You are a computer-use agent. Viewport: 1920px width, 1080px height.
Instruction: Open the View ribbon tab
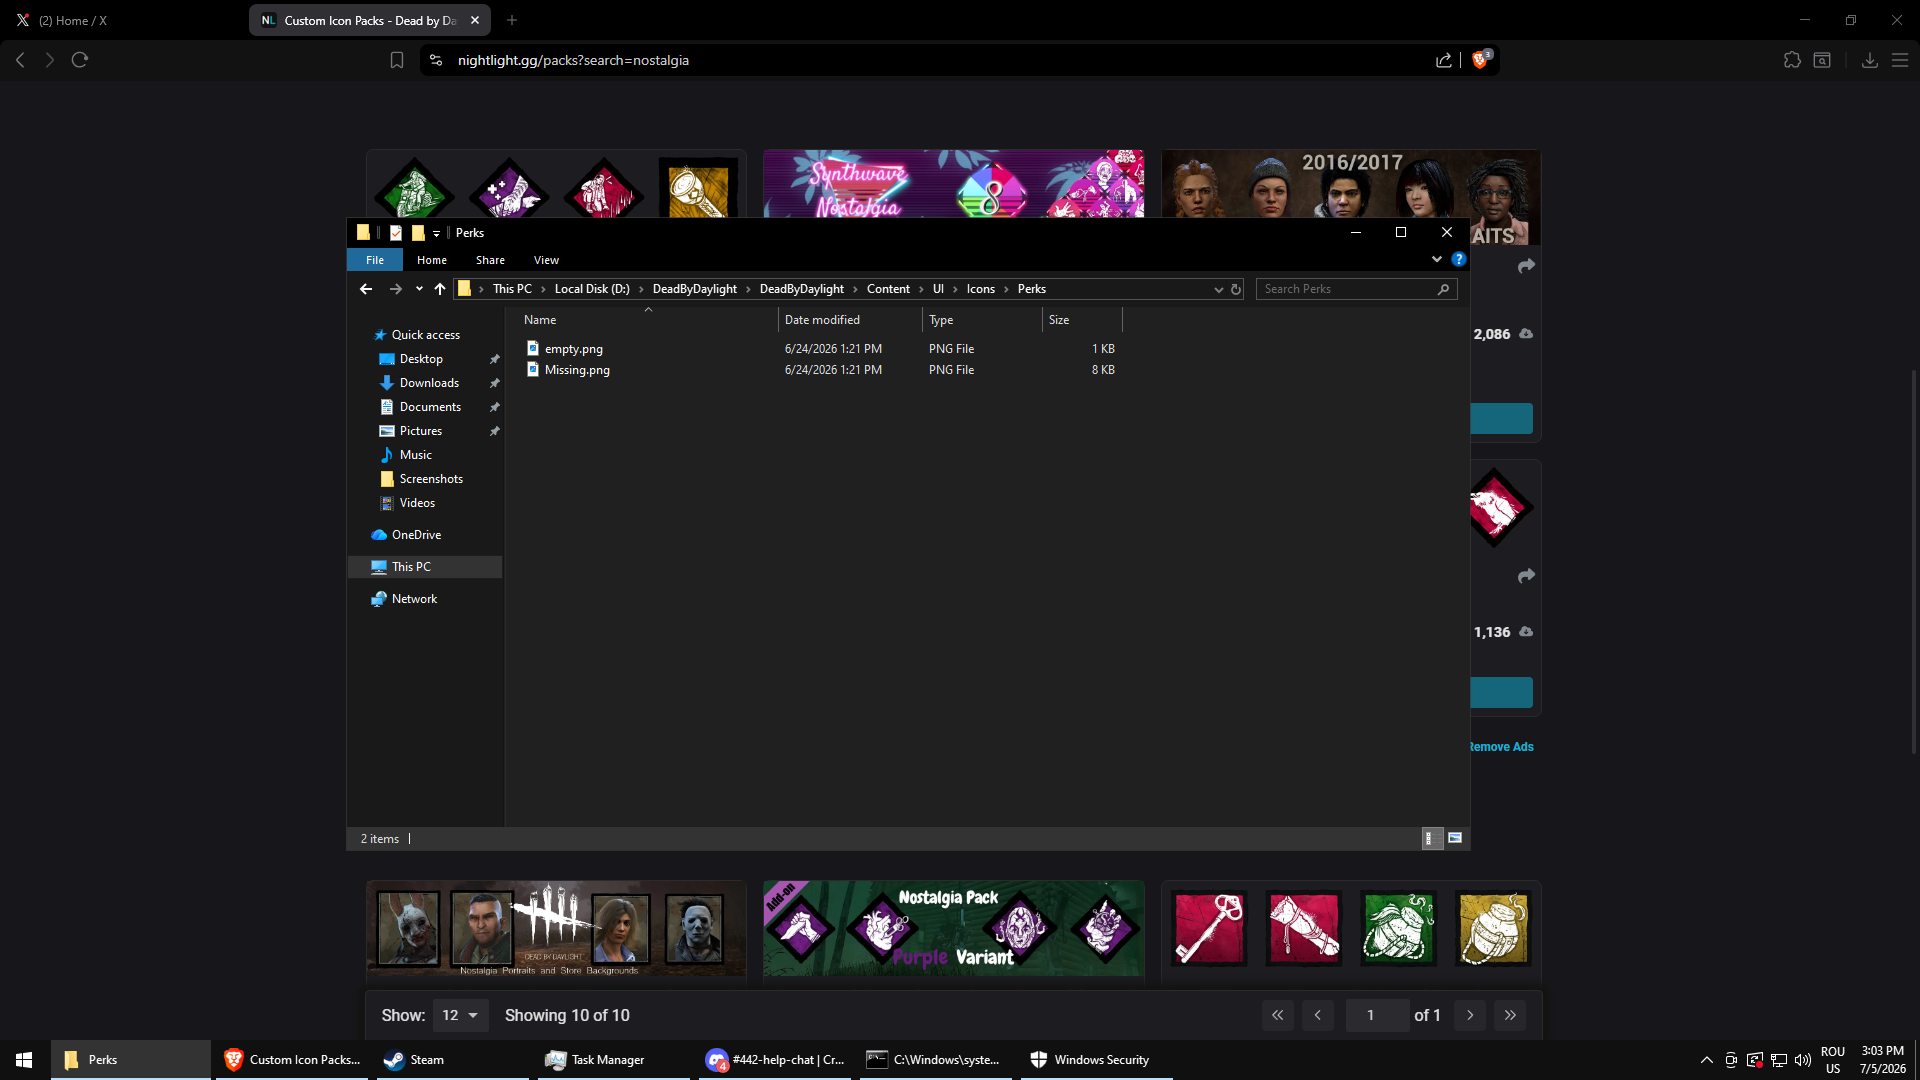[x=546, y=260]
